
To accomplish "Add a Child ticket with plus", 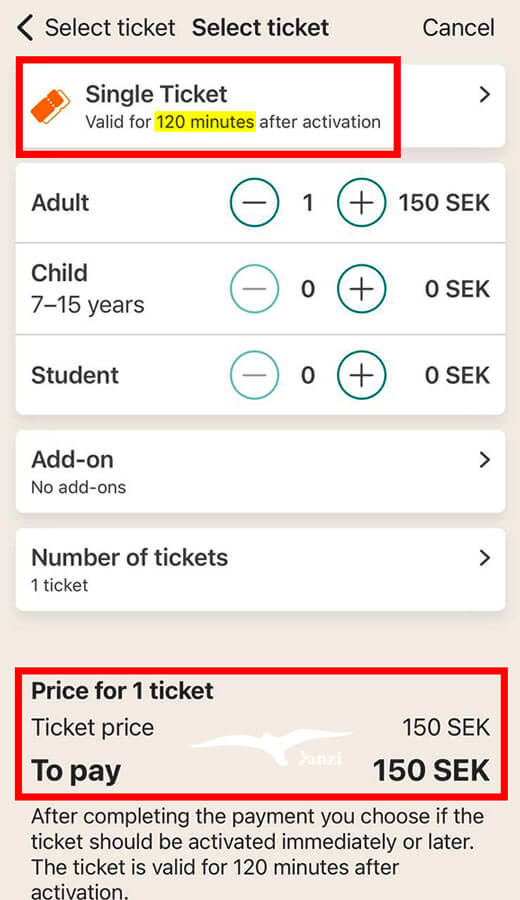I will click(361, 289).
